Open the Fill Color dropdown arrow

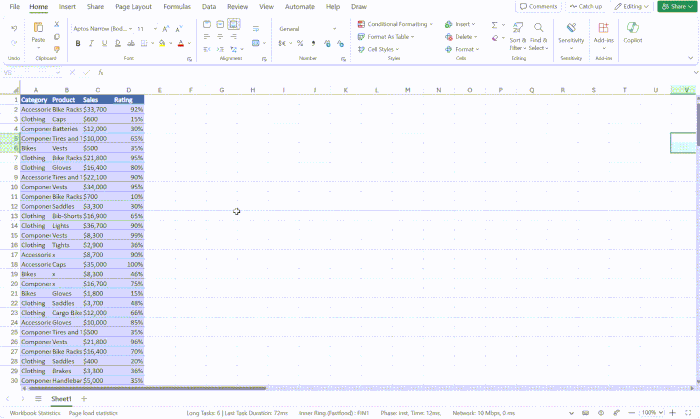[x=171, y=43]
